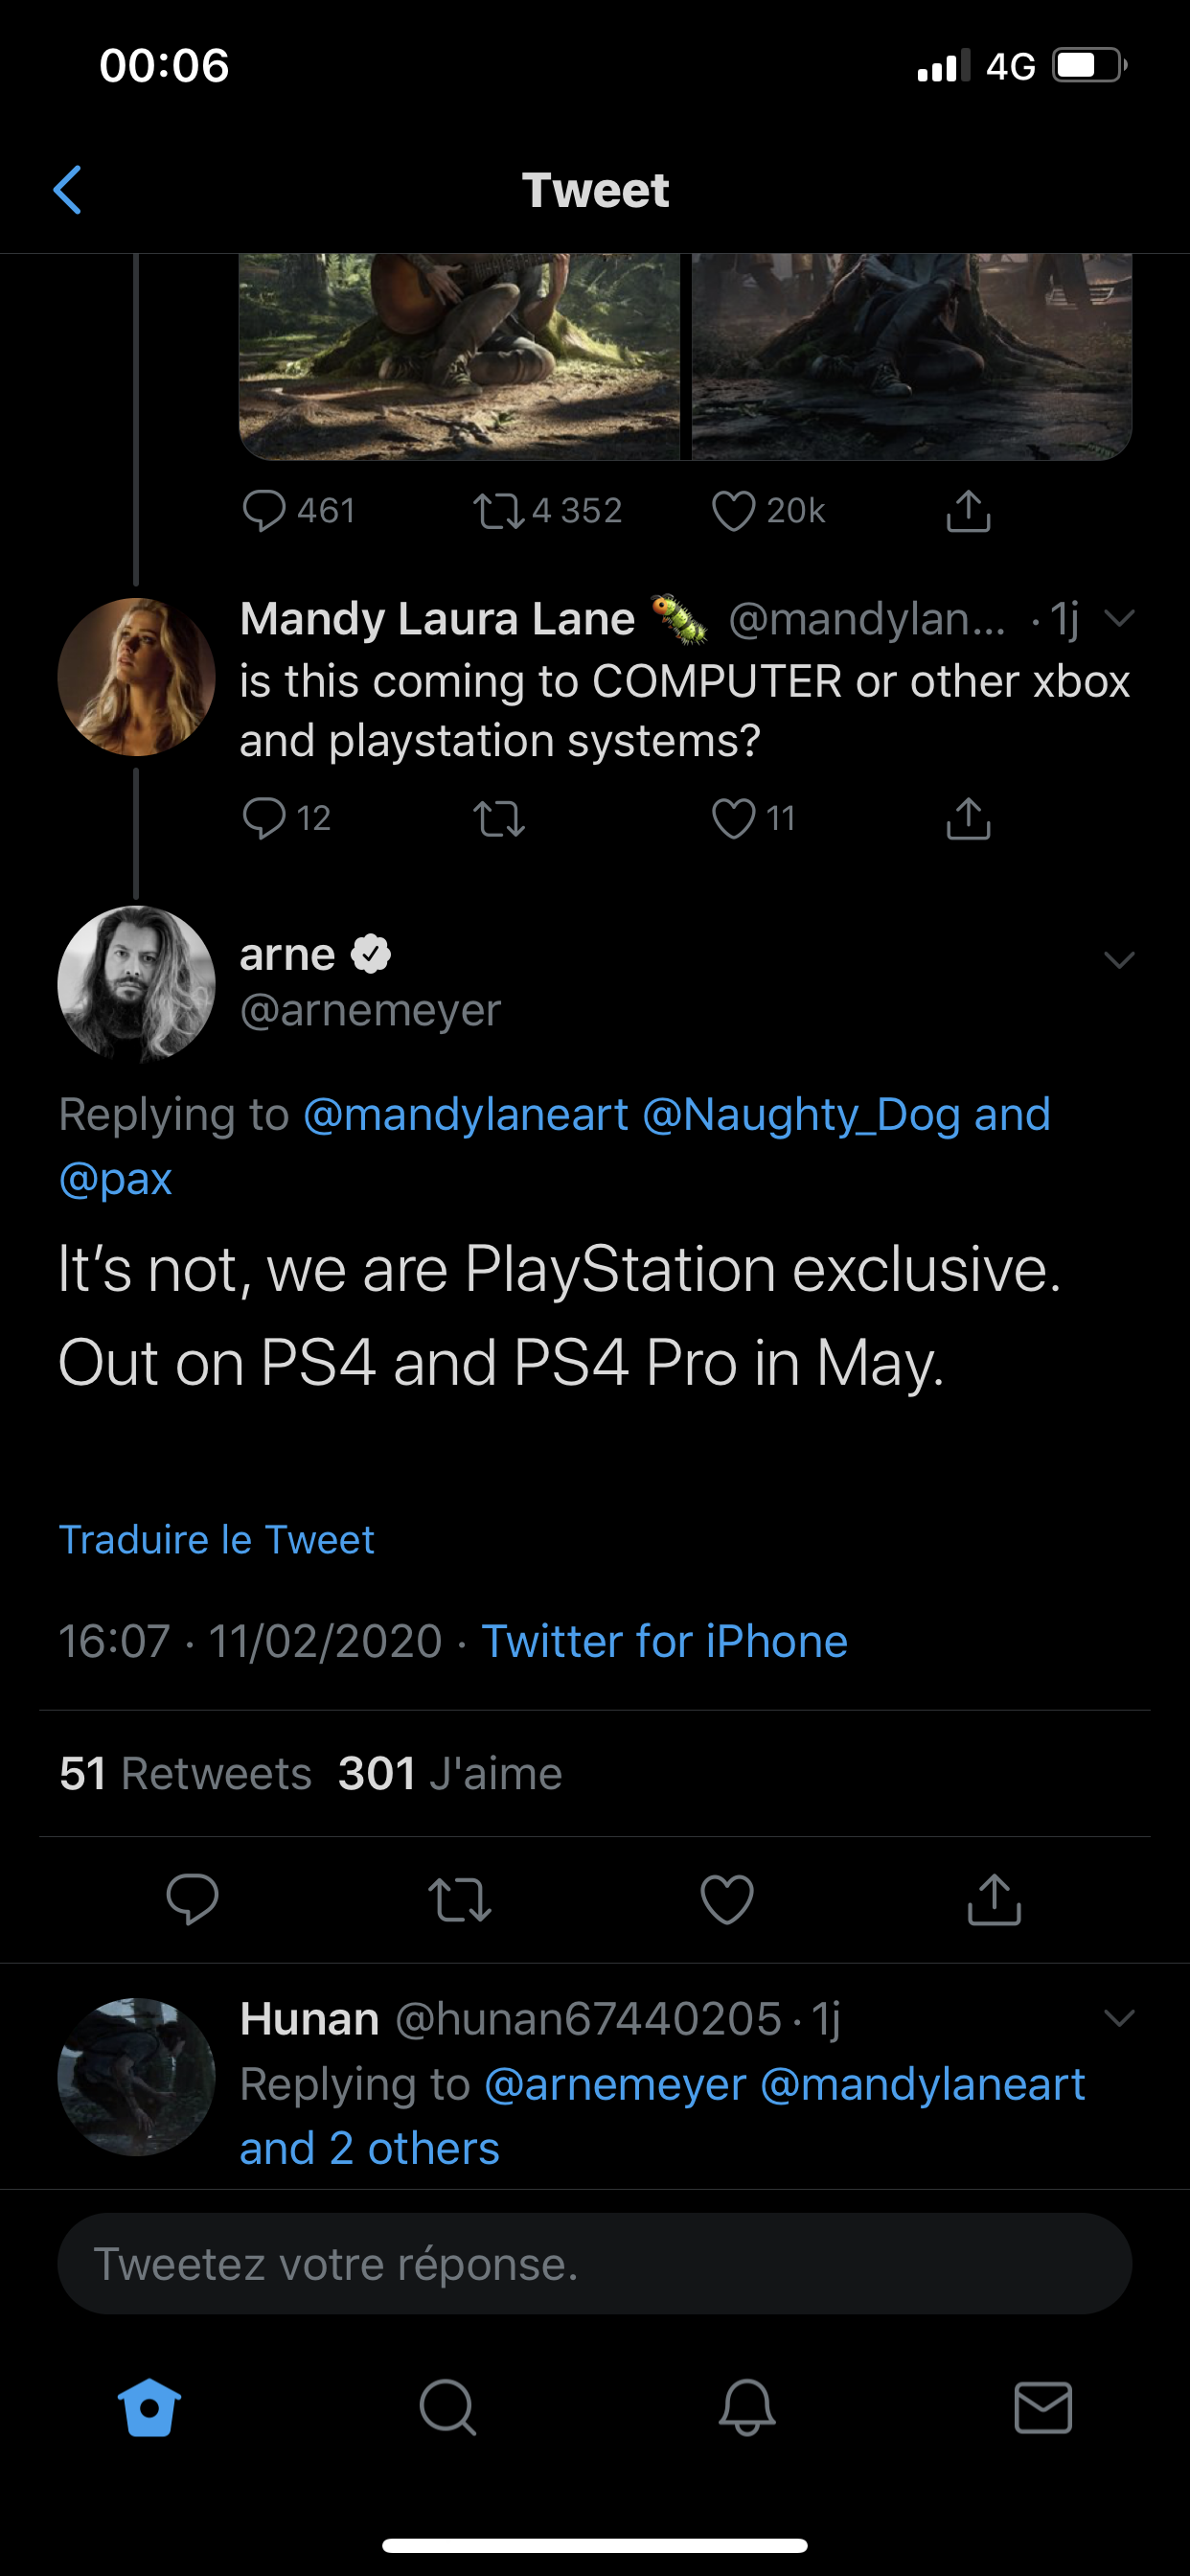The width and height of the screenshot is (1190, 2576).
Task: Share arne's main tweet
Action: point(994,1899)
